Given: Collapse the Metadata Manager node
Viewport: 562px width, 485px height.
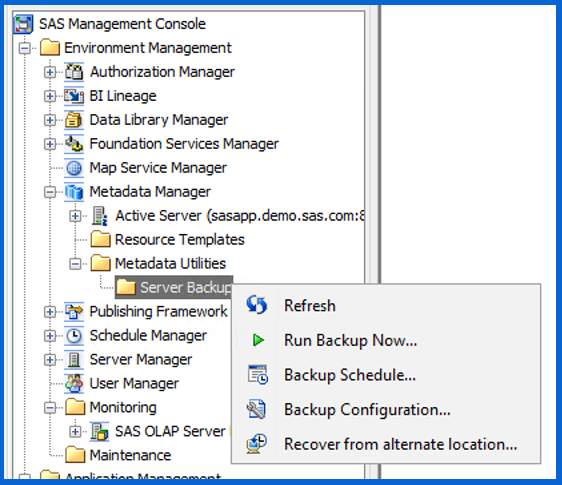Looking at the screenshot, I should [x=50, y=192].
